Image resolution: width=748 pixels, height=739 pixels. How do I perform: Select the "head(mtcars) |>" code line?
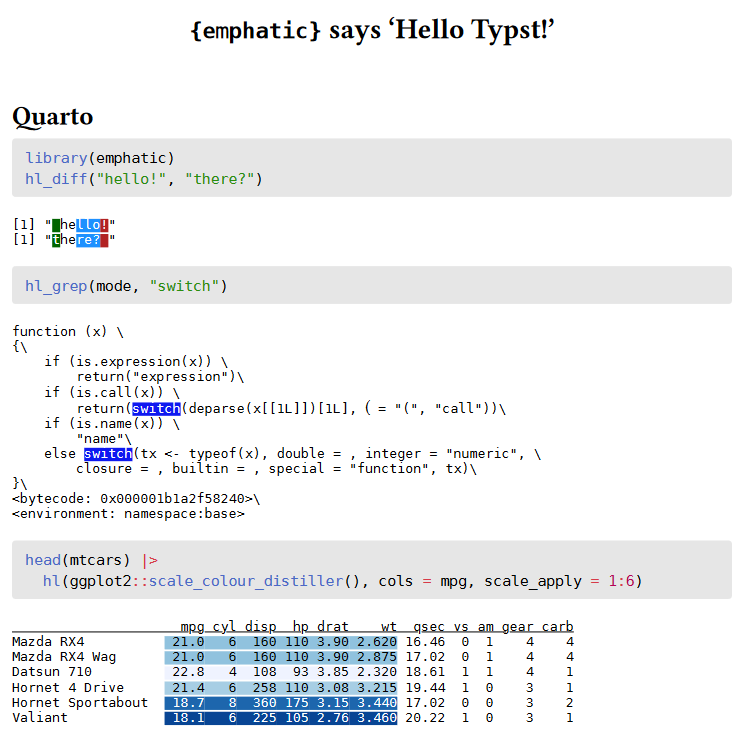[x=91, y=560]
